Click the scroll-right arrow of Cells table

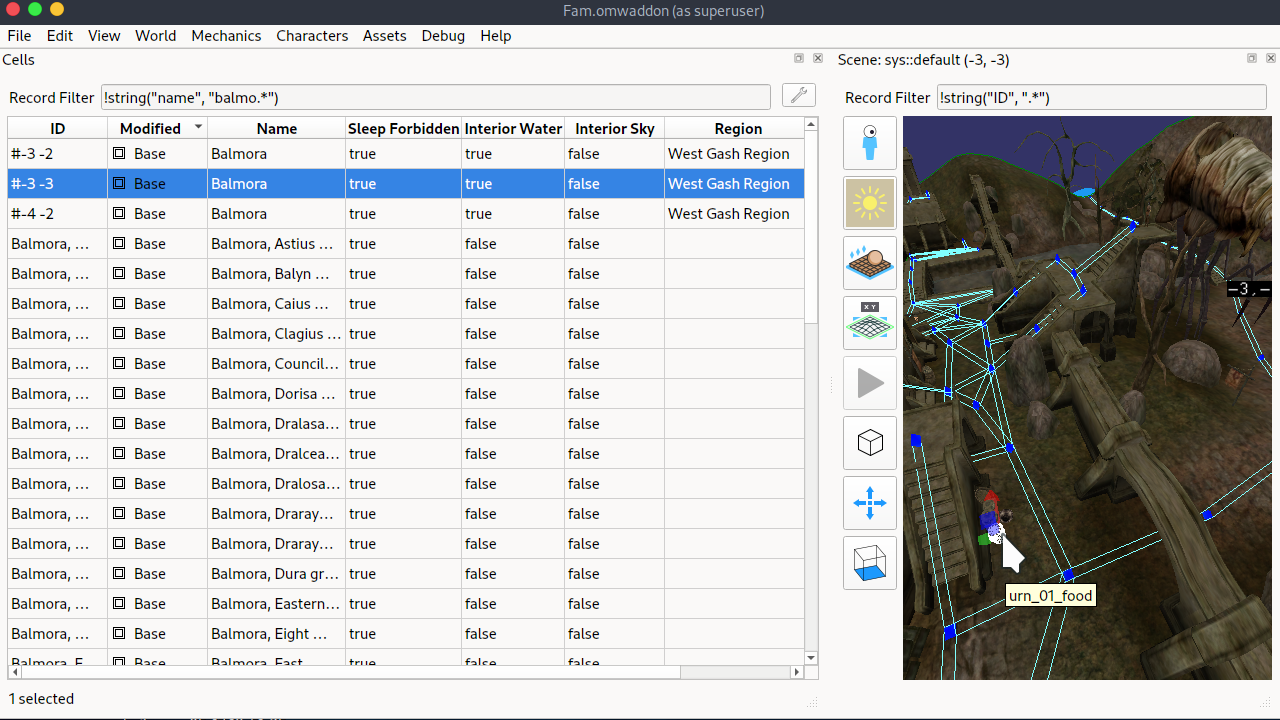point(797,672)
